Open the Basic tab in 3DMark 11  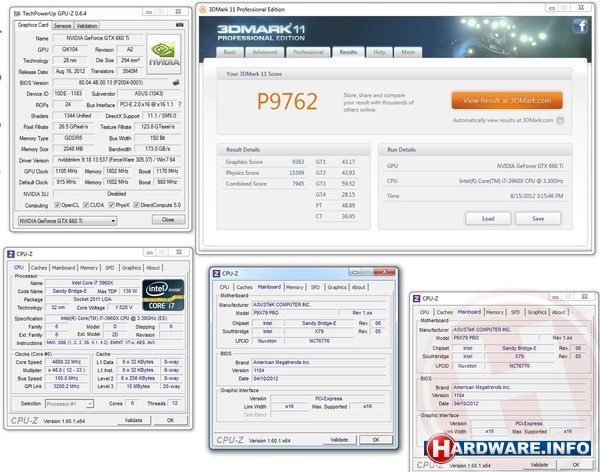(x=230, y=52)
